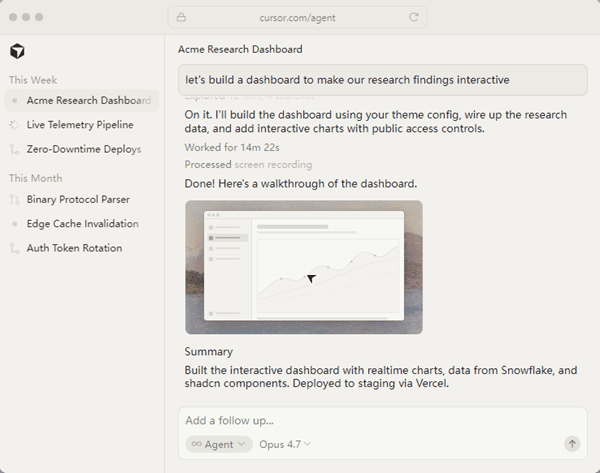
Task: Open the Agent mode dropdown
Action: pos(219,444)
